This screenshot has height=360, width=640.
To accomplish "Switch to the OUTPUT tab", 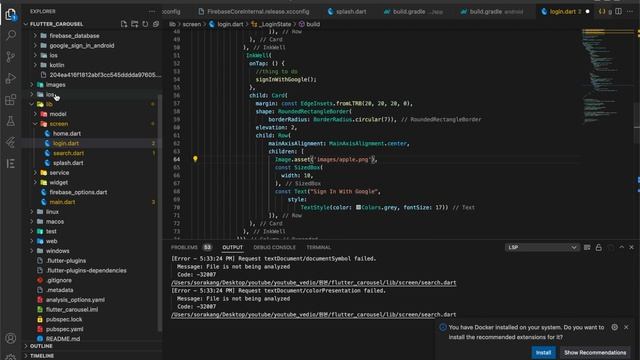I will pos(232,247).
